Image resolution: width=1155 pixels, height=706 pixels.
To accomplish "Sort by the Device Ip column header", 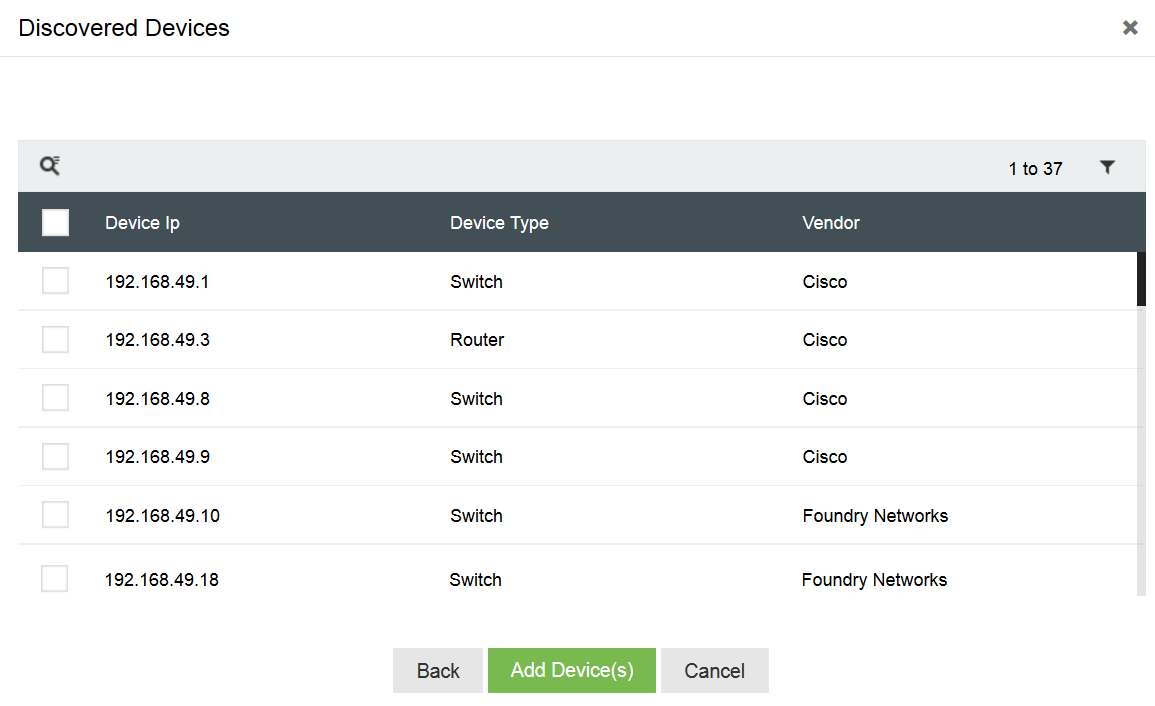I will 142,223.
